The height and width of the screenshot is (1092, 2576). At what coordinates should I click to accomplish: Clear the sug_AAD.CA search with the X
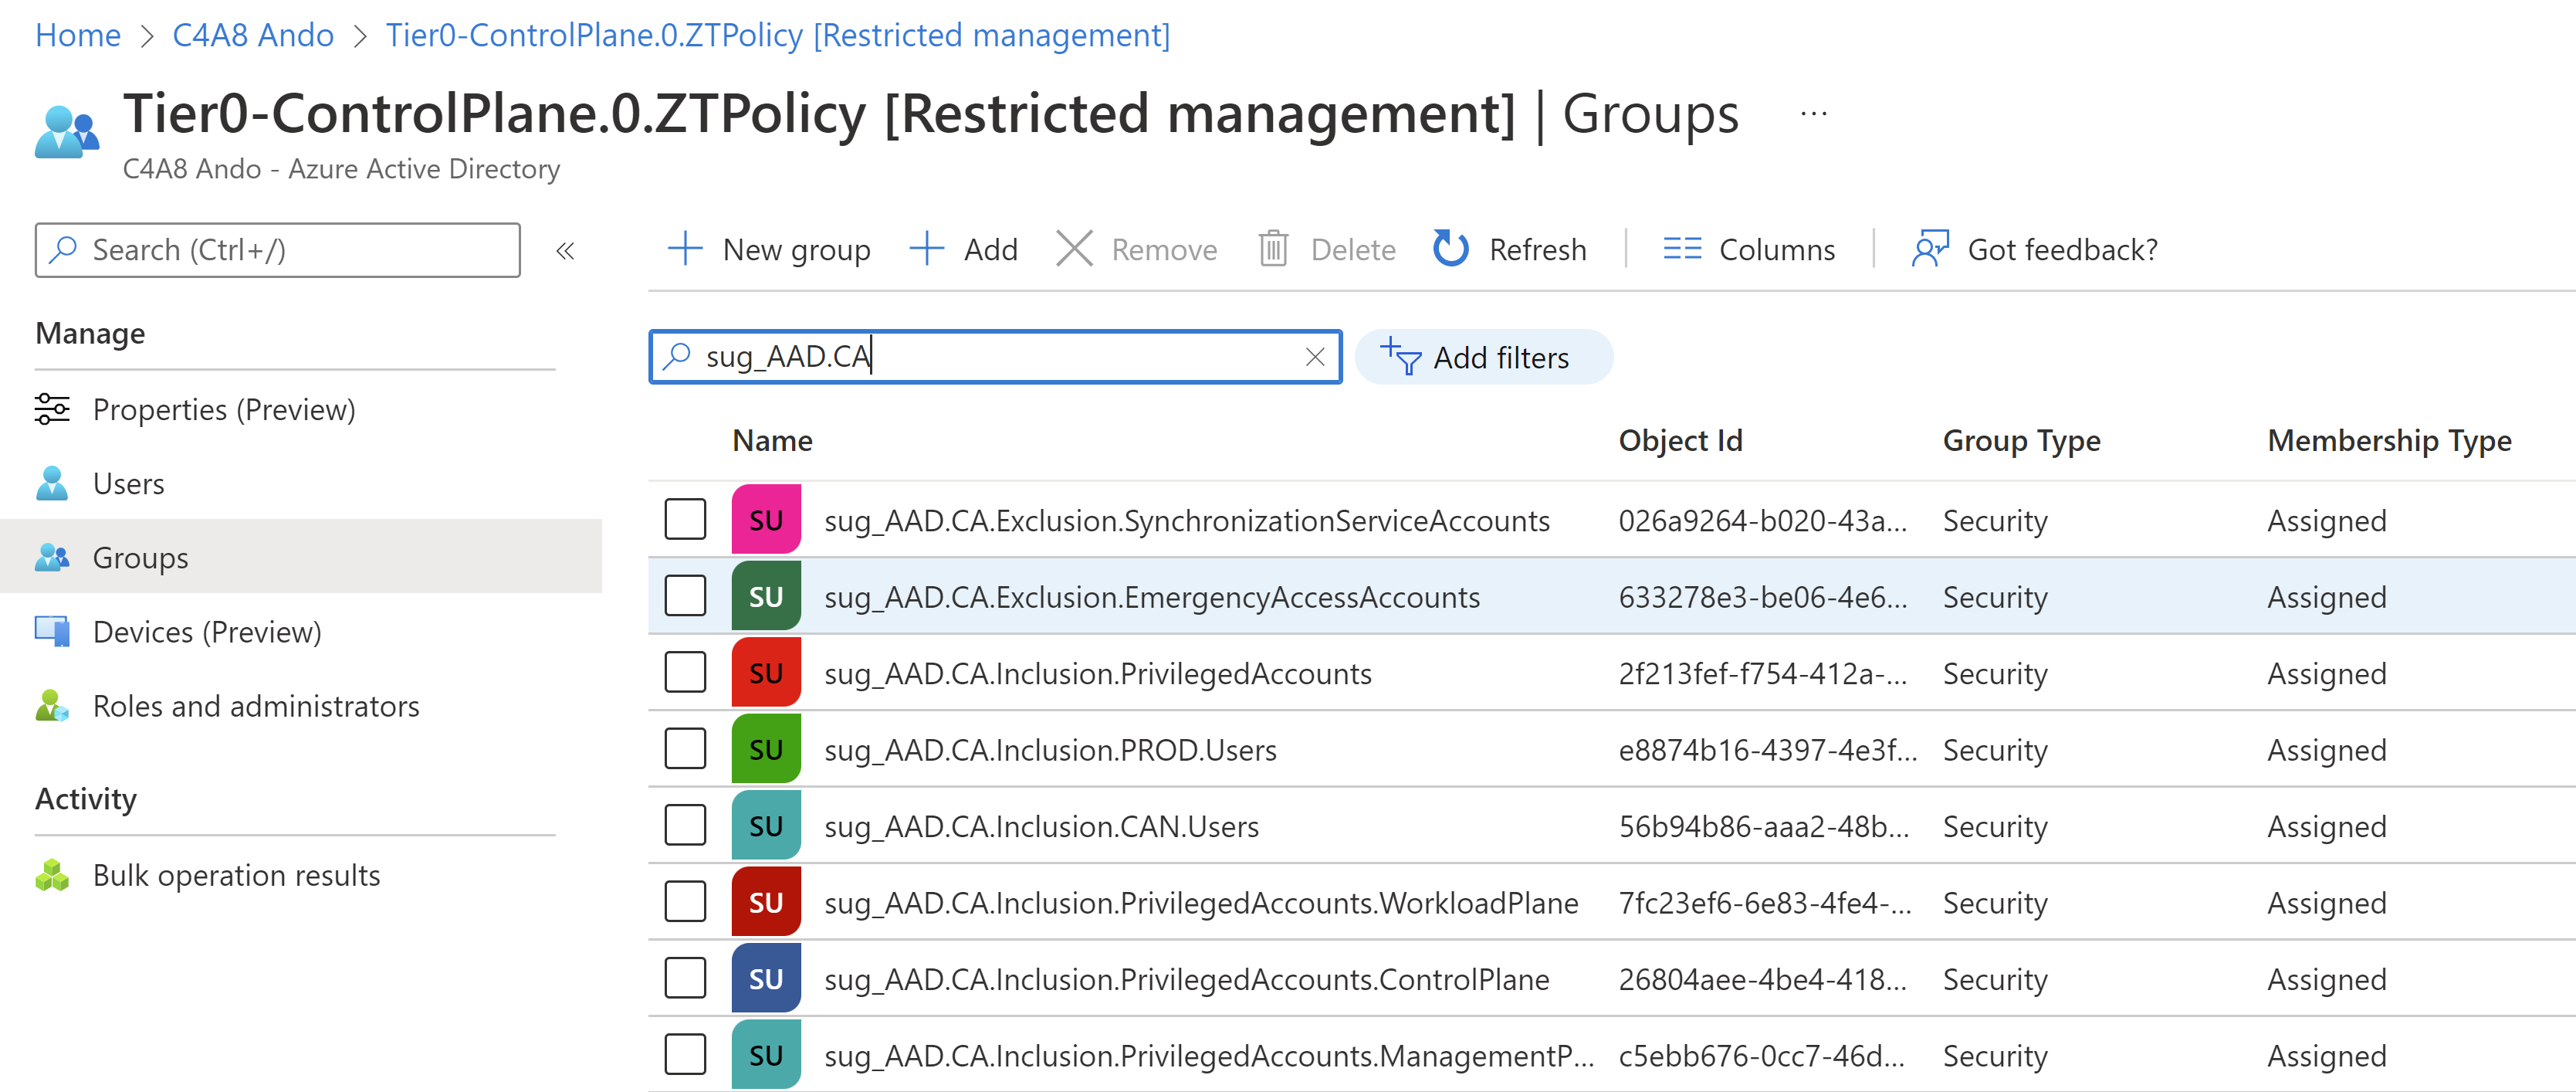pos(1315,357)
